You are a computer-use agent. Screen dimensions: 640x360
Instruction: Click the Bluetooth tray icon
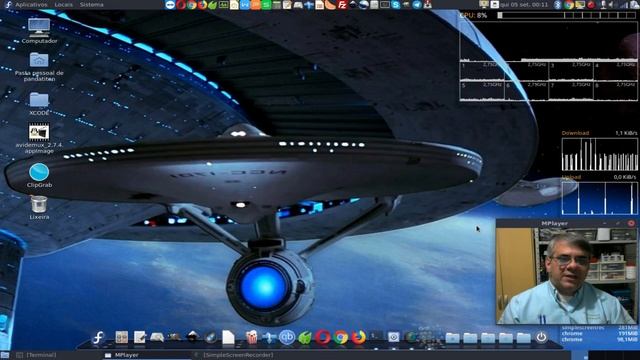[x=558, y=4]
